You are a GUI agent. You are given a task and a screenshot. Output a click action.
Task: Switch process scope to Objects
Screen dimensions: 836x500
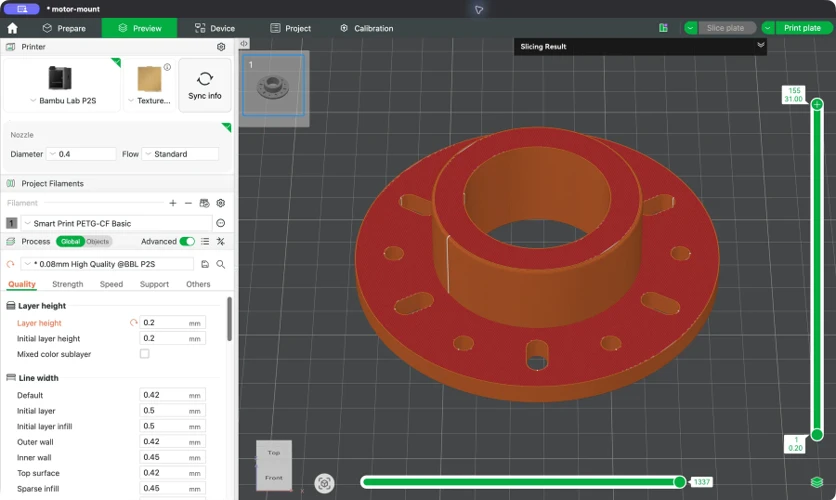(98, 241)
